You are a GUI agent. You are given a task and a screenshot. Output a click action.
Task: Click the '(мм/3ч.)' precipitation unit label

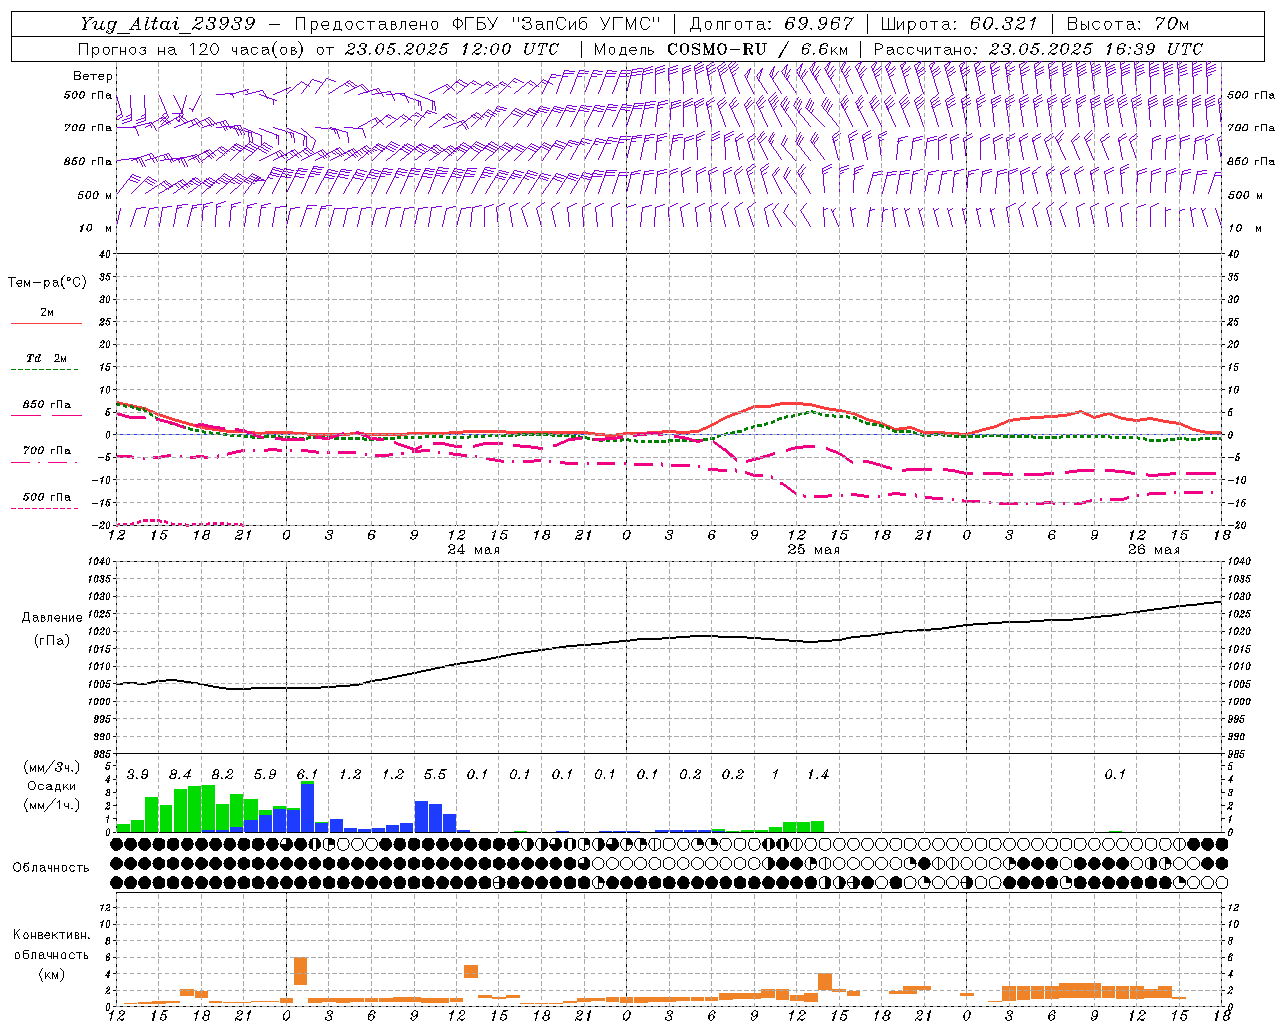(52, 767)
